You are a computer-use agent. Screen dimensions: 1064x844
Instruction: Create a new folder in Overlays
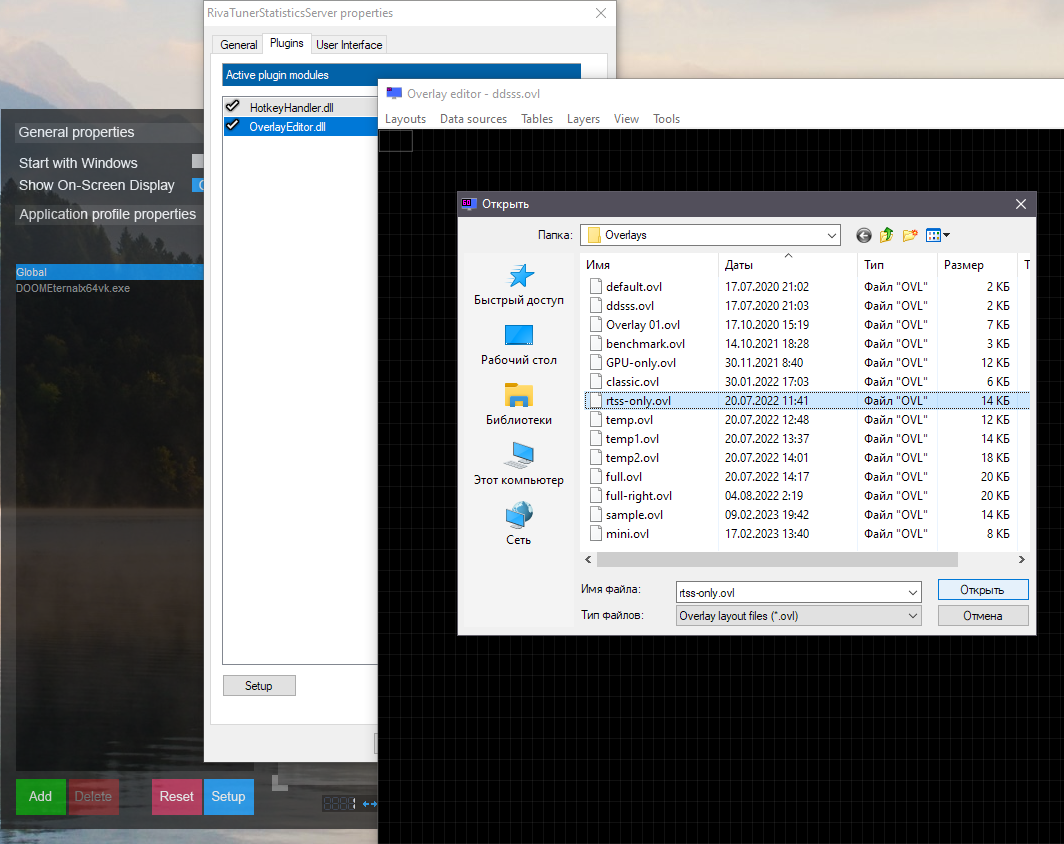pos(910,235)
